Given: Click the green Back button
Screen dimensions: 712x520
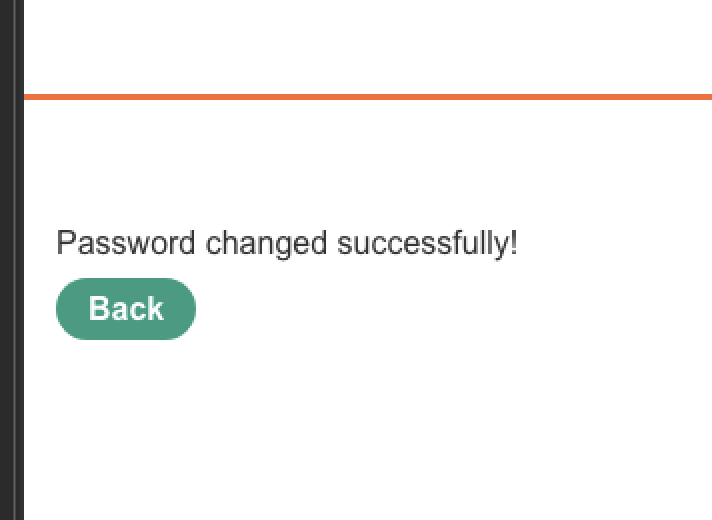Looking at the screenshot, I should (x=126, y=309).
